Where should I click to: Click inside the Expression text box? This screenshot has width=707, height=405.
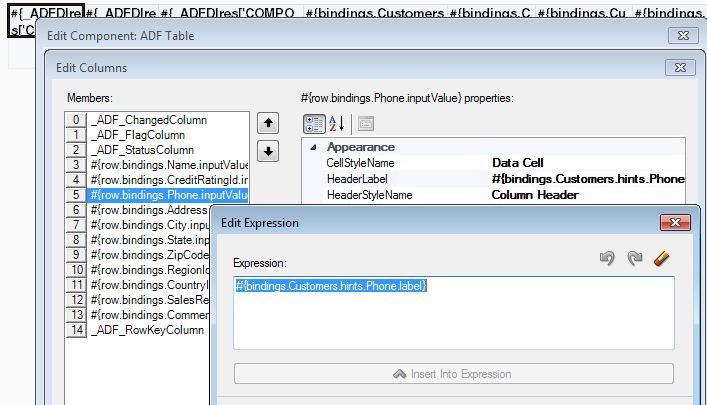454,313
